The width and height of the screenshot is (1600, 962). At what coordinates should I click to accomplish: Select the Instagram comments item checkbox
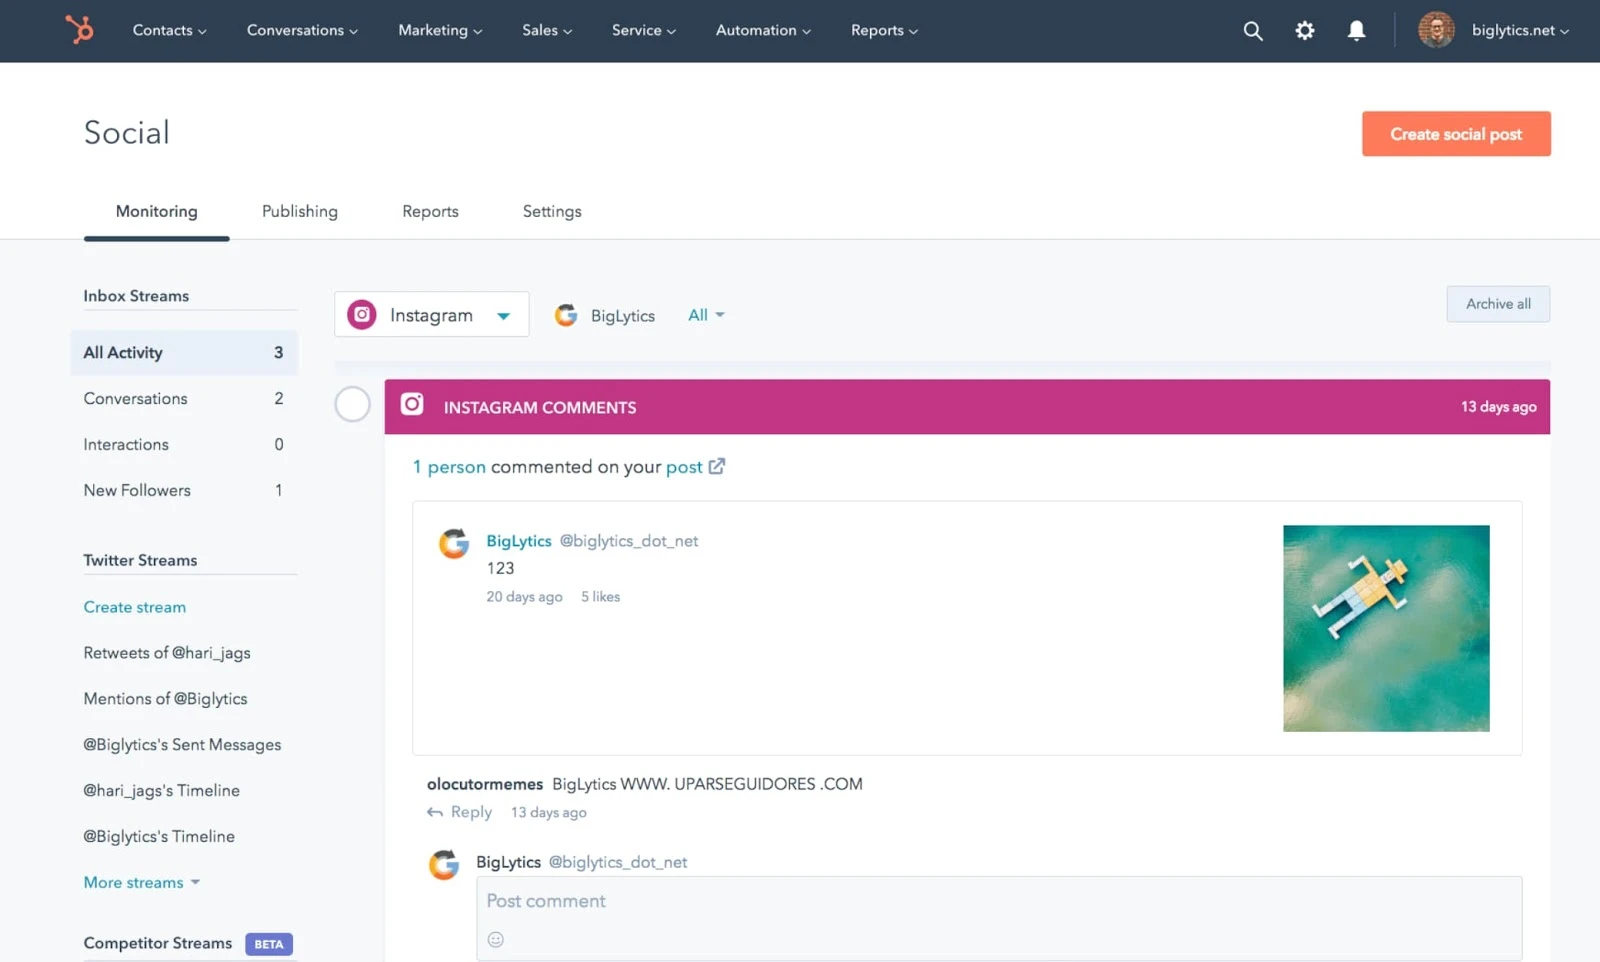coord(352,405)
